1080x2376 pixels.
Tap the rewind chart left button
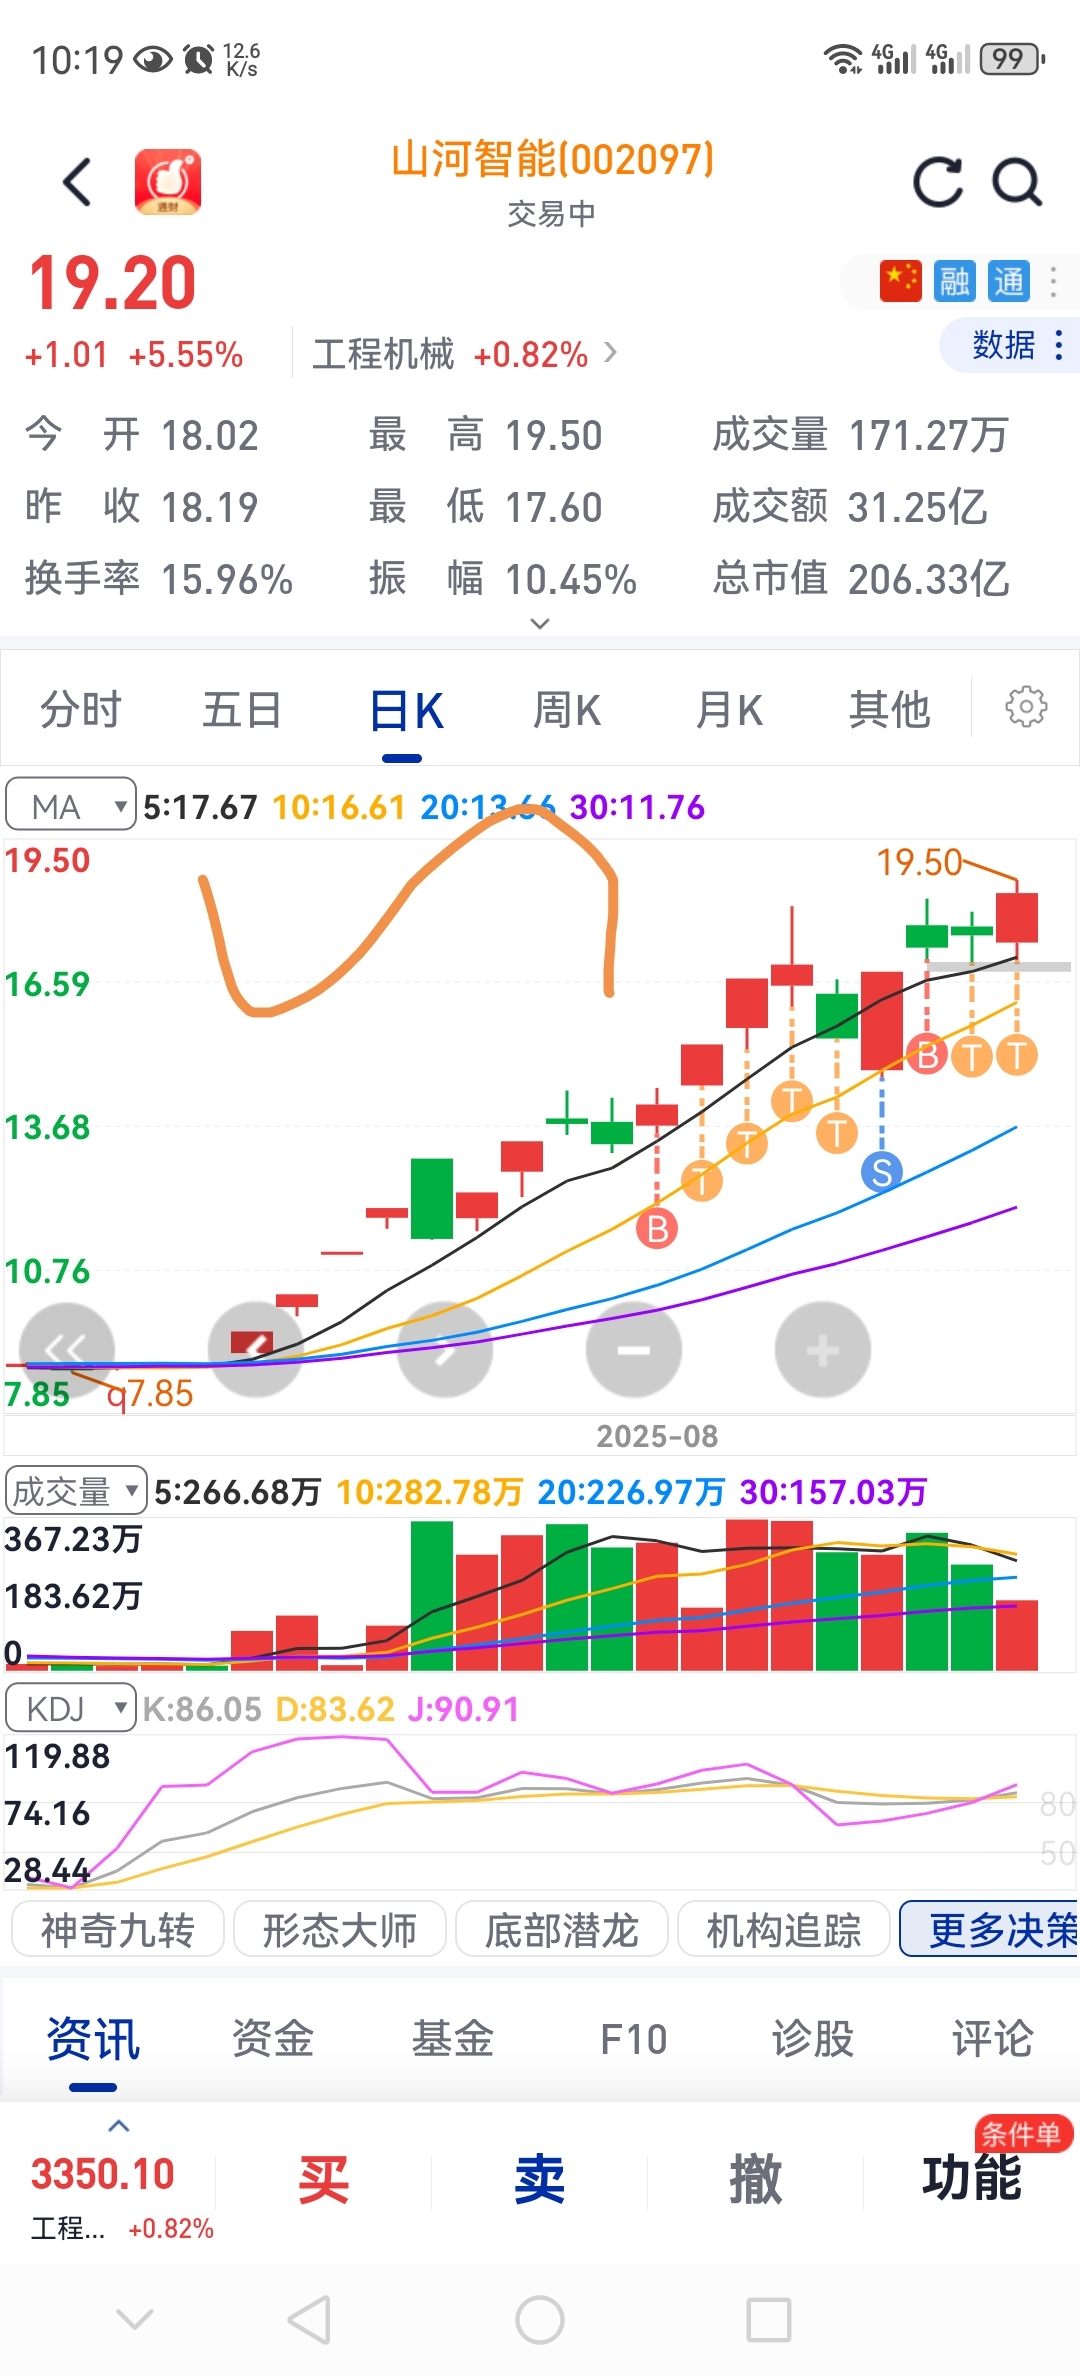coord(66,1350)
